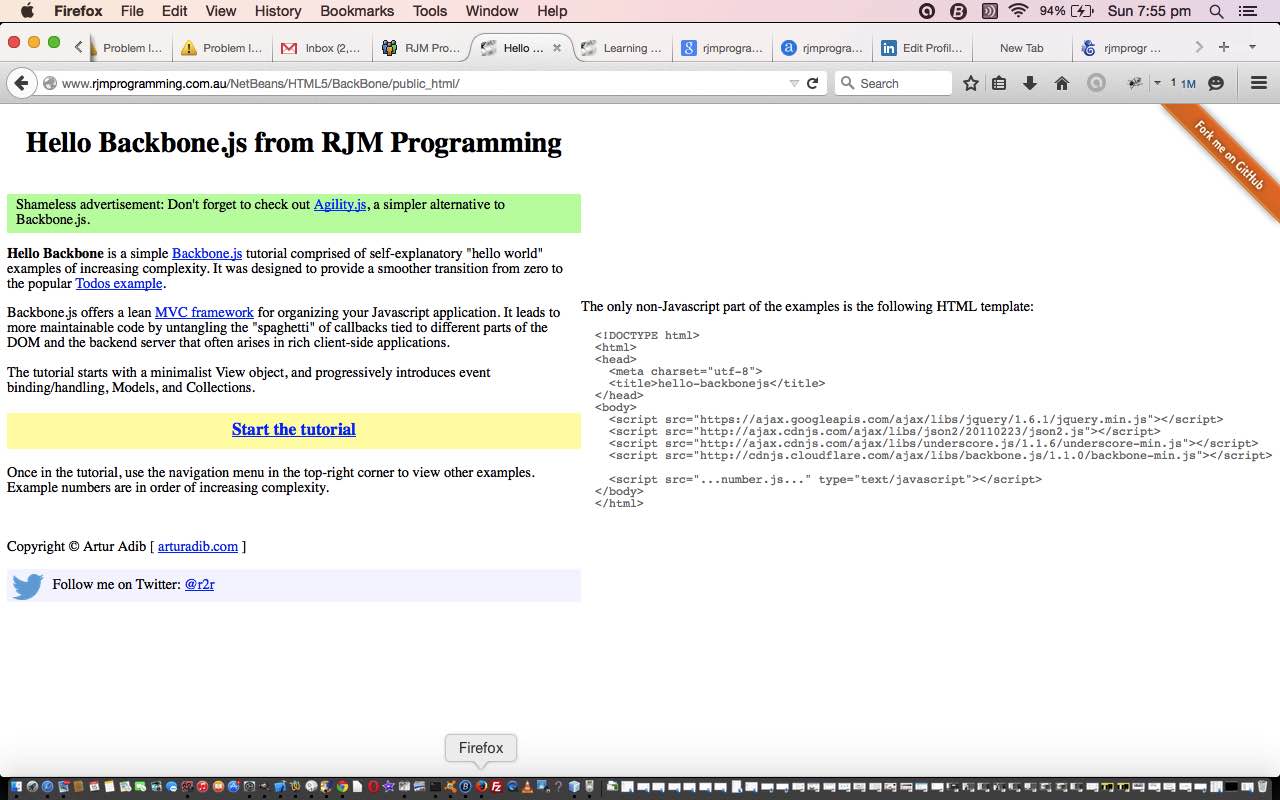The height and width of the screenshot is (800, 1280).
Task: Click the greyed-out @ toolbar icon
Action: pyautogui.click(x=1096, y=83)
